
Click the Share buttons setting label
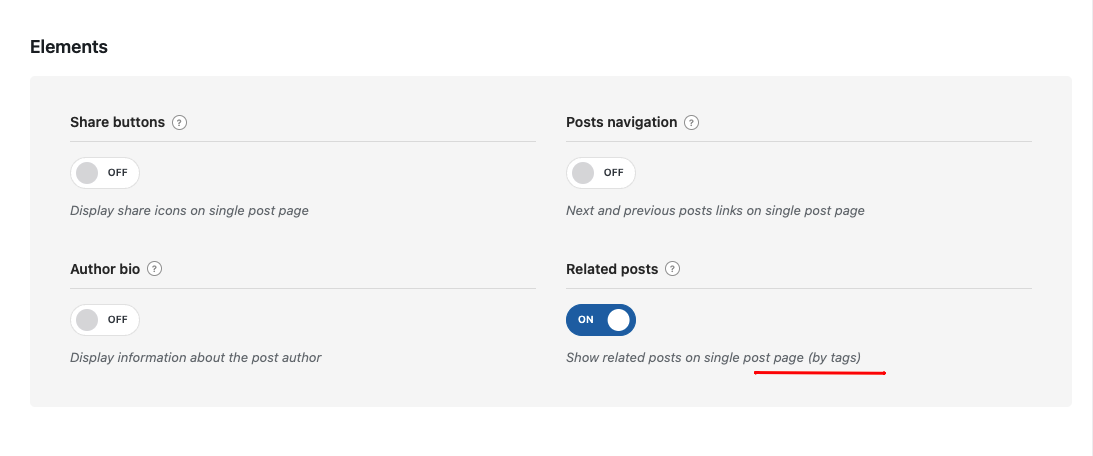pos(117,123)
